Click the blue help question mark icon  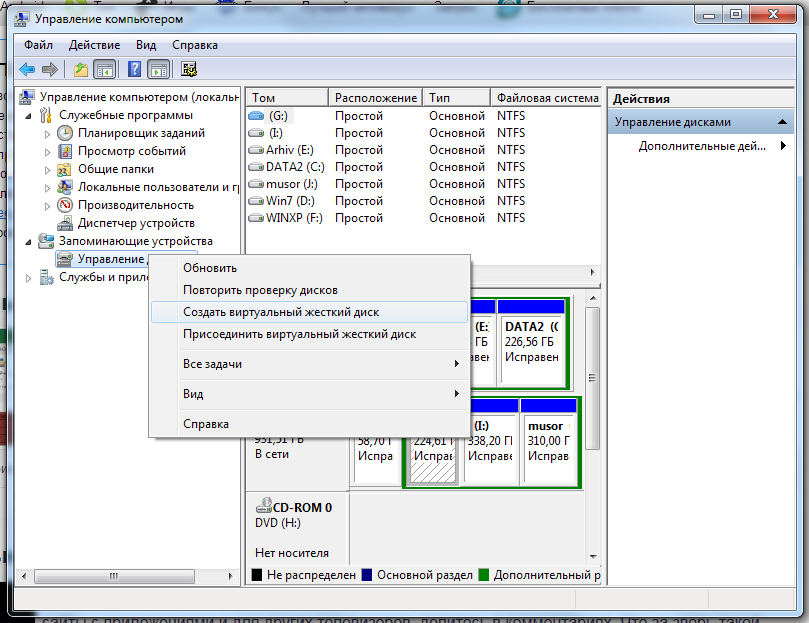coord(134,69)
